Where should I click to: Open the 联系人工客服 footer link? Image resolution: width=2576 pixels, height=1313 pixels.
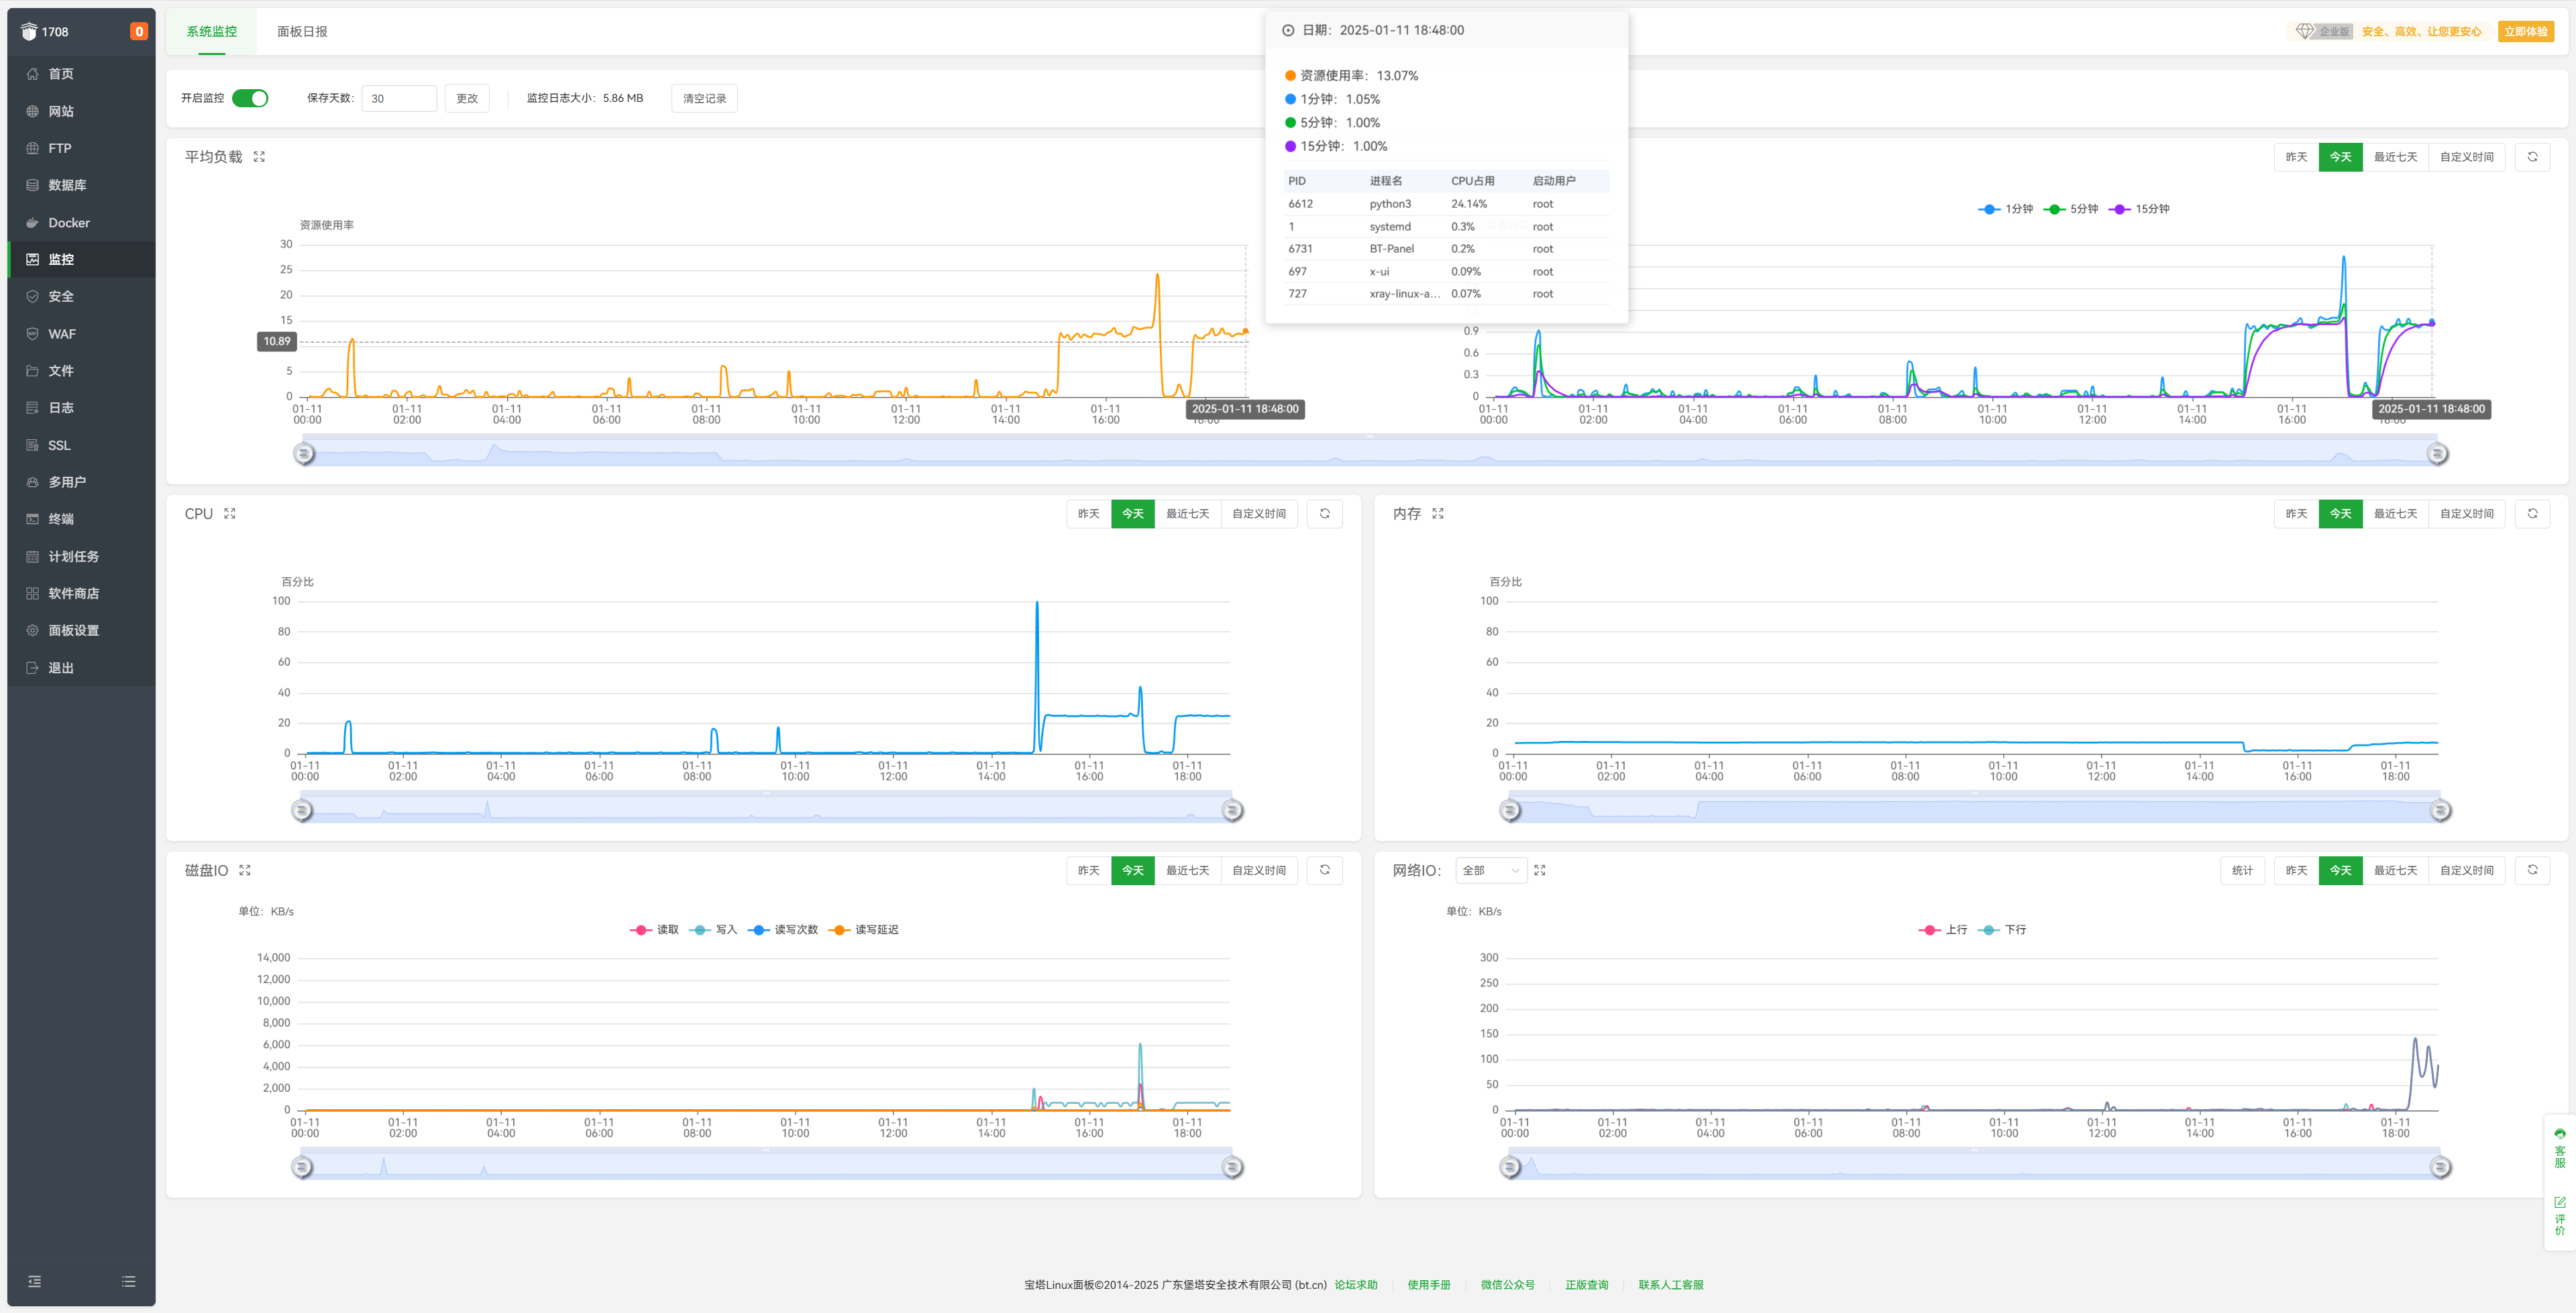1671,1285
